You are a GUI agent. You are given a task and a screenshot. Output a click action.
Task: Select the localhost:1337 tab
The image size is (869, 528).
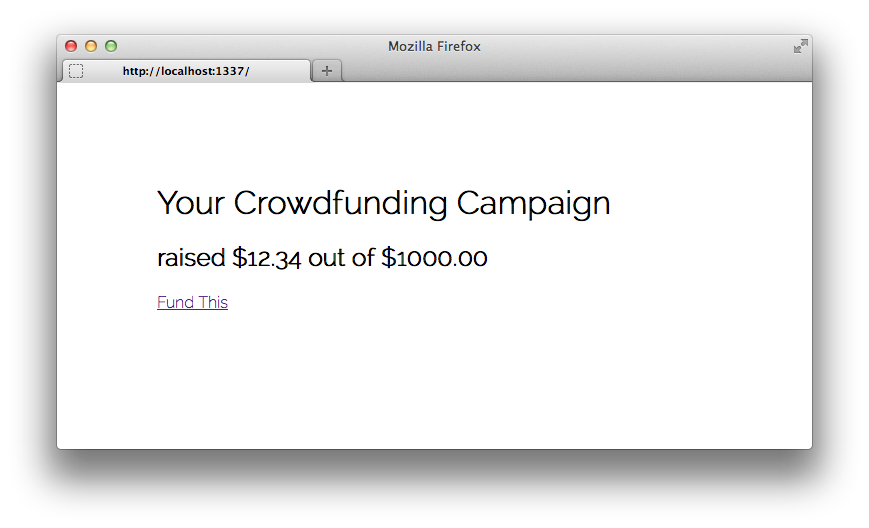pyautogui.click(x=186, y=71)
